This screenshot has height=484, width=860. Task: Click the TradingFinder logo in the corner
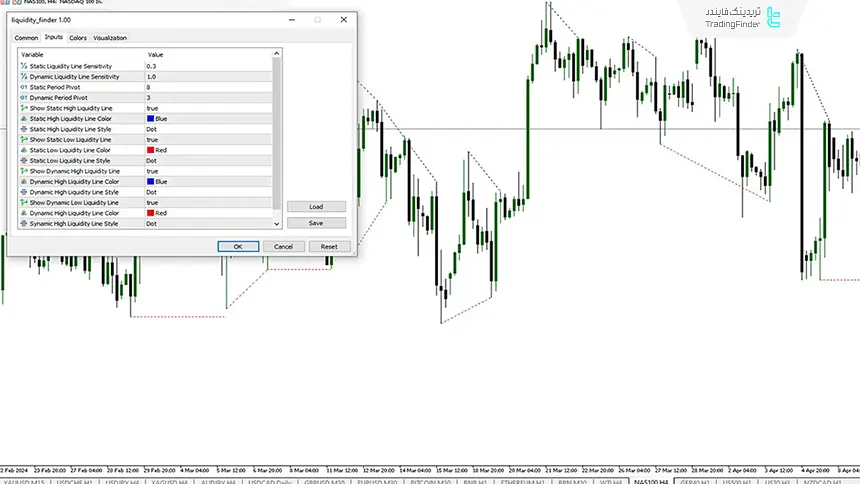pos(771,17)
